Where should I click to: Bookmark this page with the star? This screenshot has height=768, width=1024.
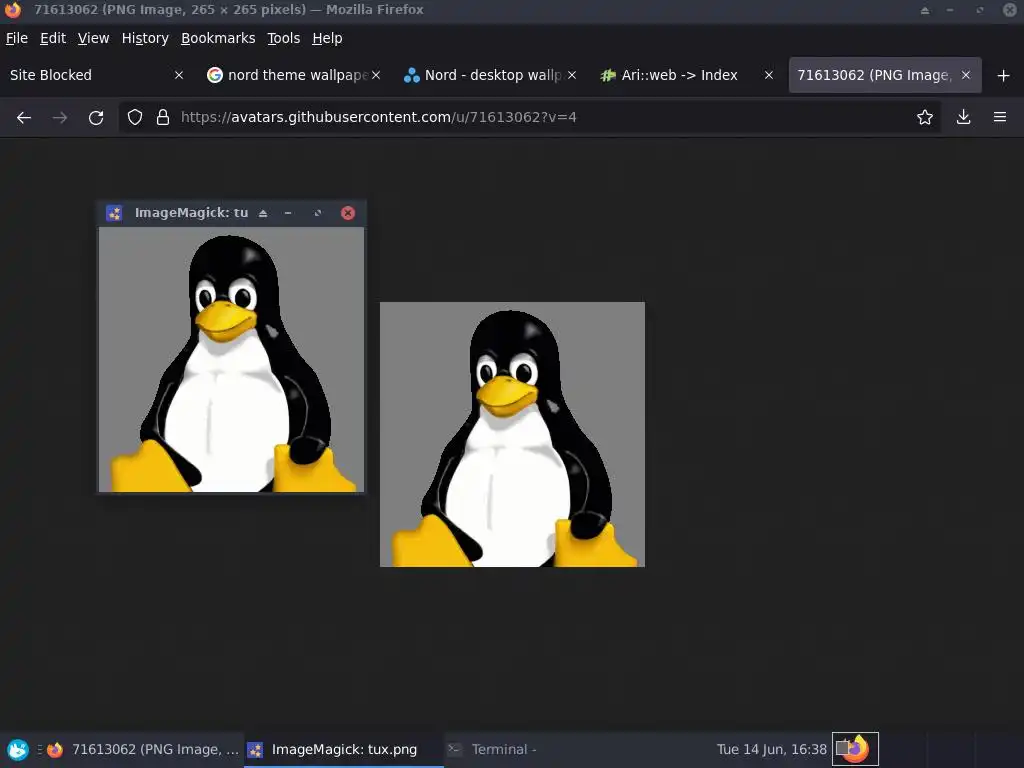pyautogui.click(x=925, y=118)
